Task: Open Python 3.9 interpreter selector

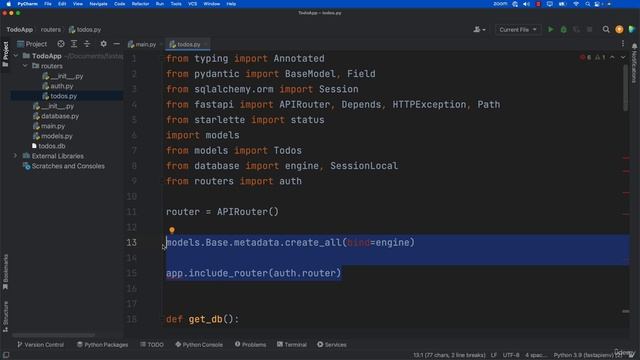Action: coord(584,355)
